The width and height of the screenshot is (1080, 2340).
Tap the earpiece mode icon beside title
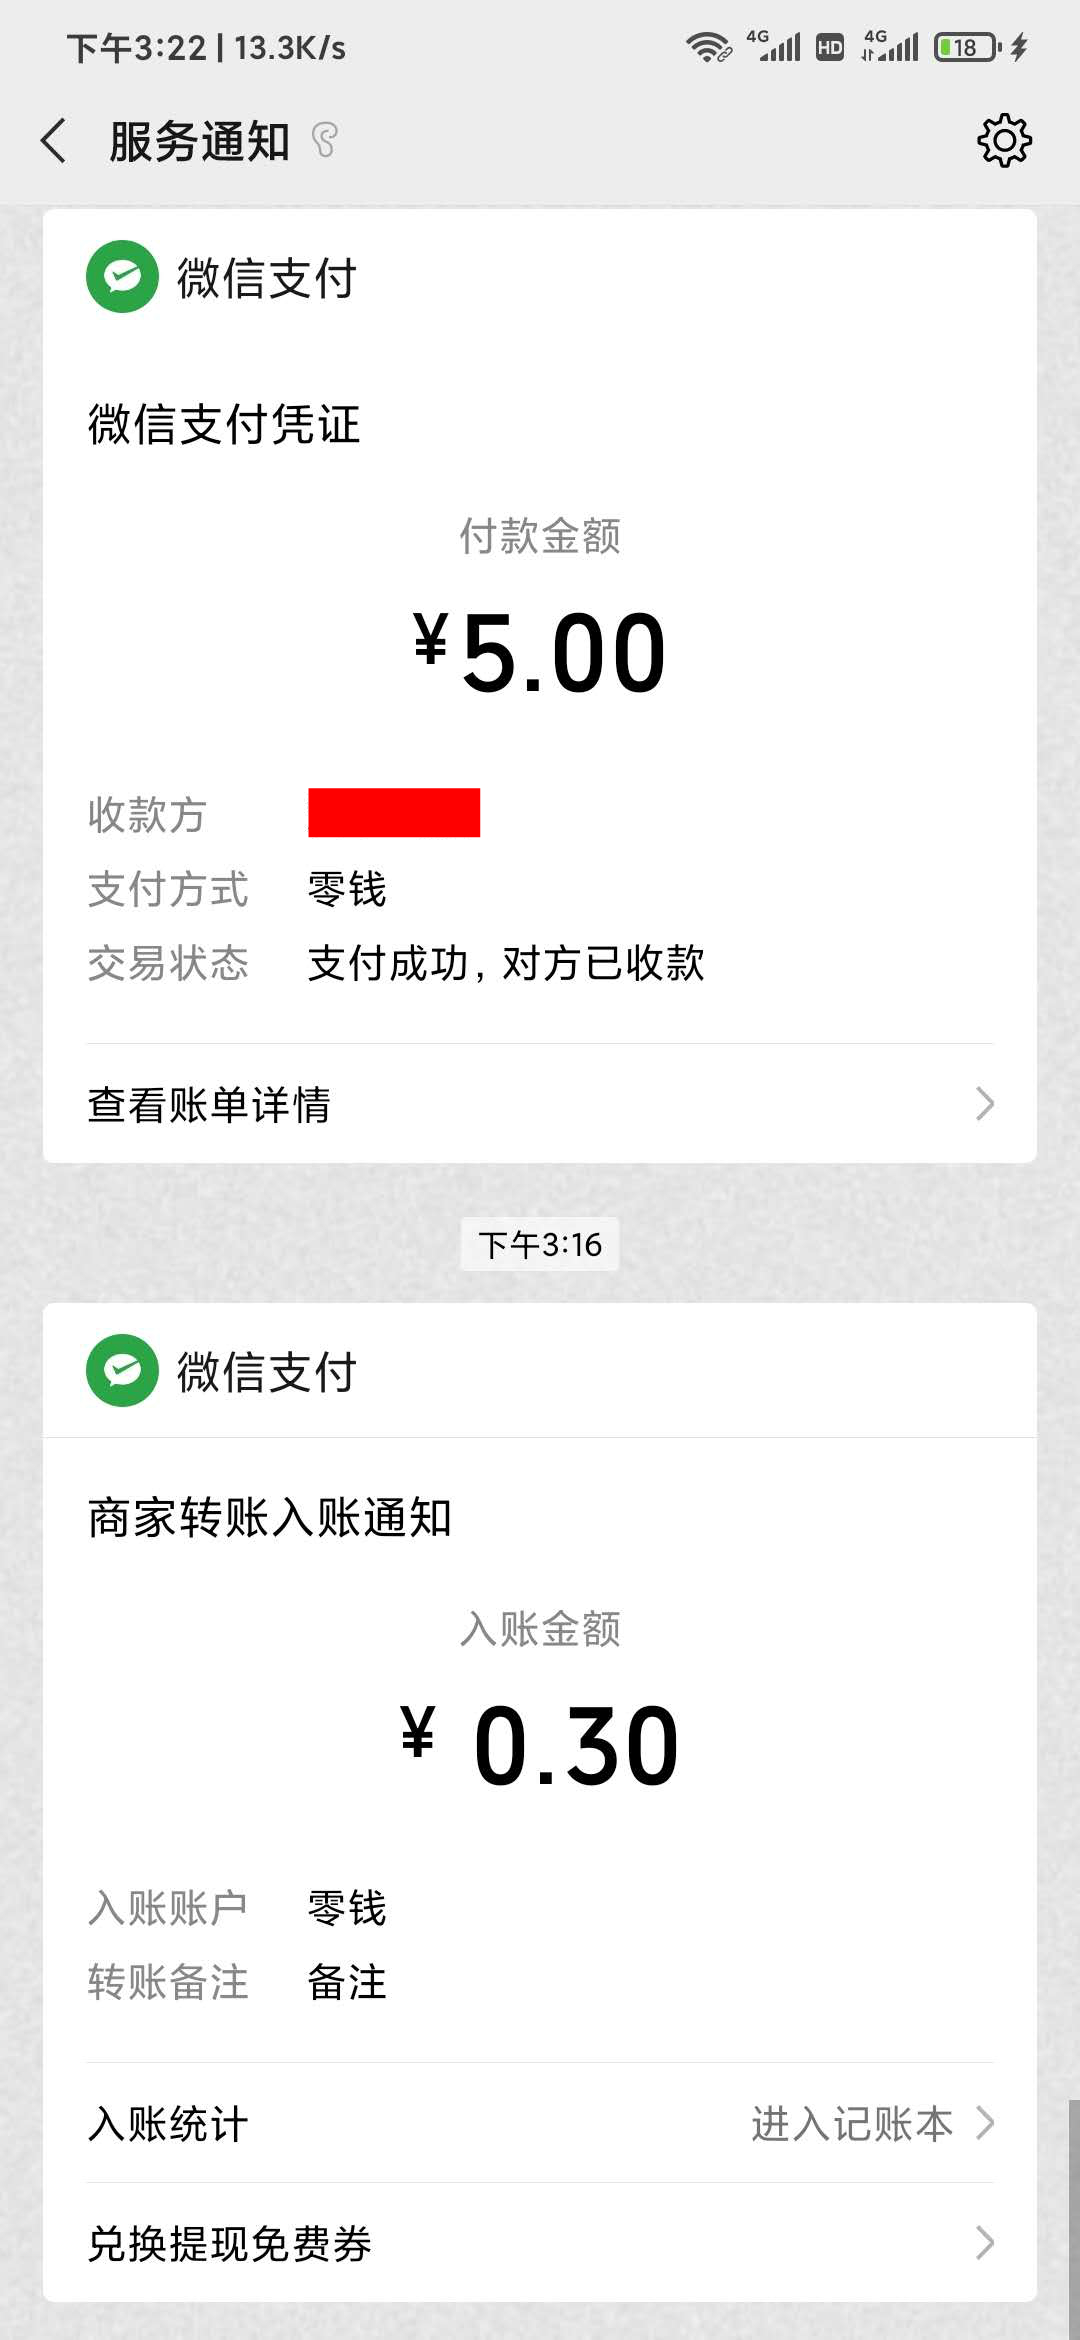[x=325, y=140]
